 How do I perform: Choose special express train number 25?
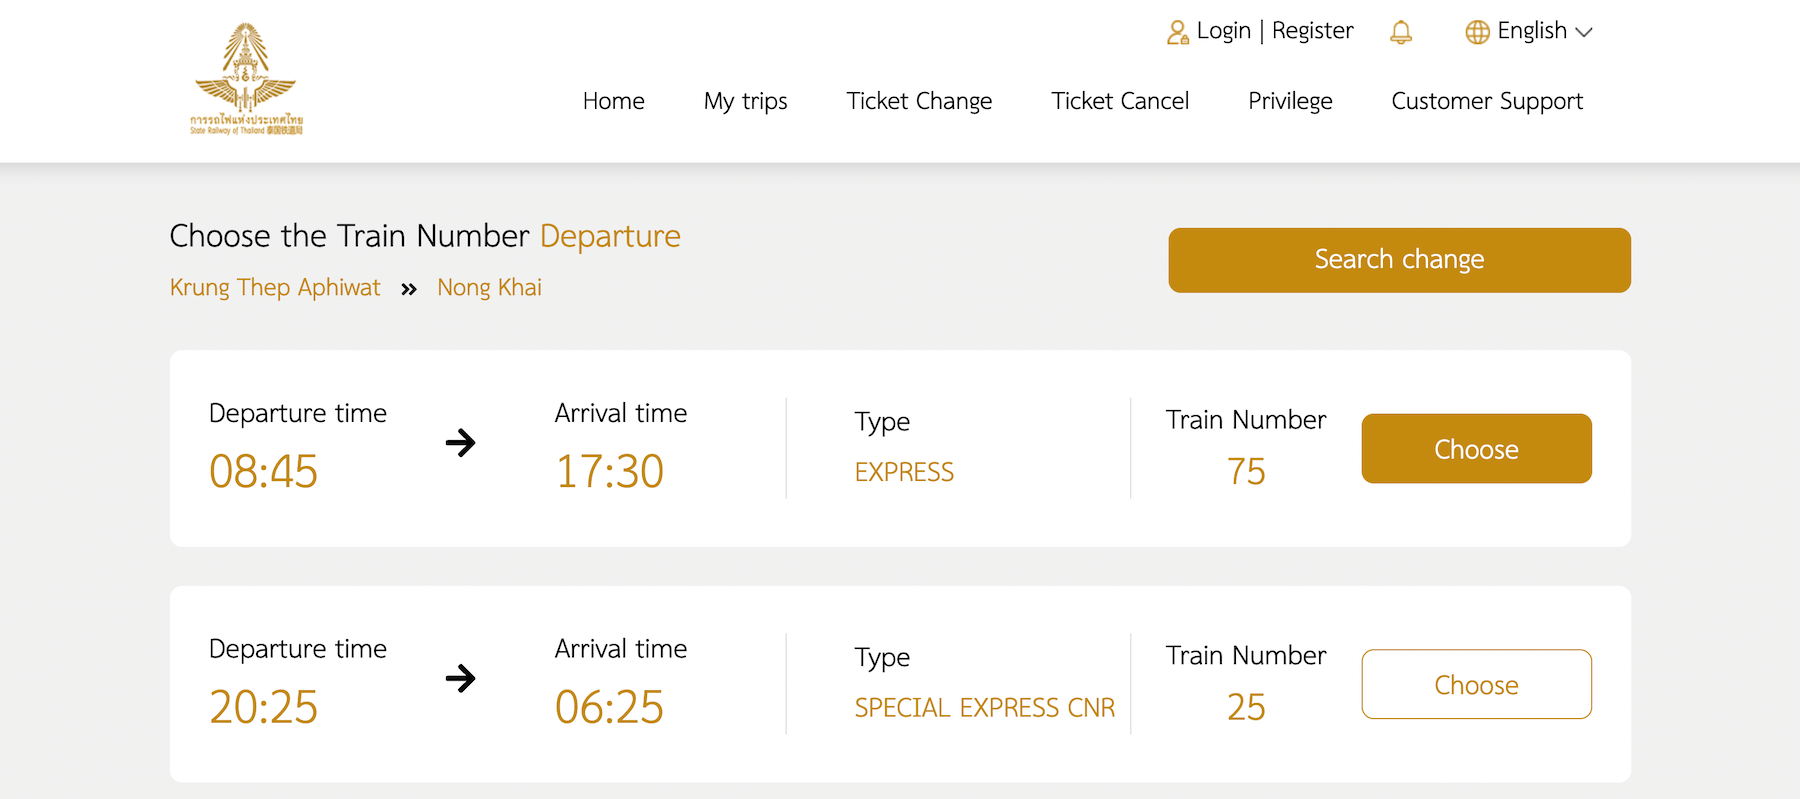(x=1476, y=685)
